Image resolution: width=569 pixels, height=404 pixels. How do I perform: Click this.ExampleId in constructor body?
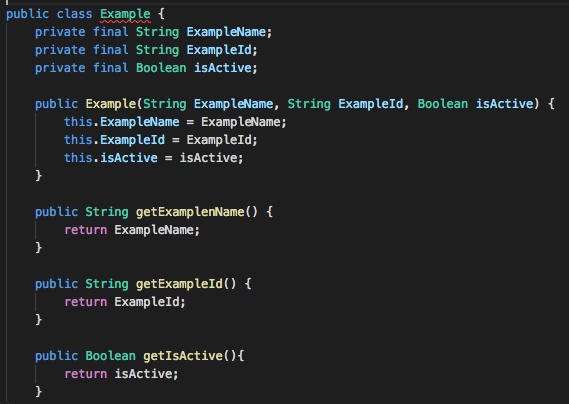pyautogui.click(x=114, y=140)
